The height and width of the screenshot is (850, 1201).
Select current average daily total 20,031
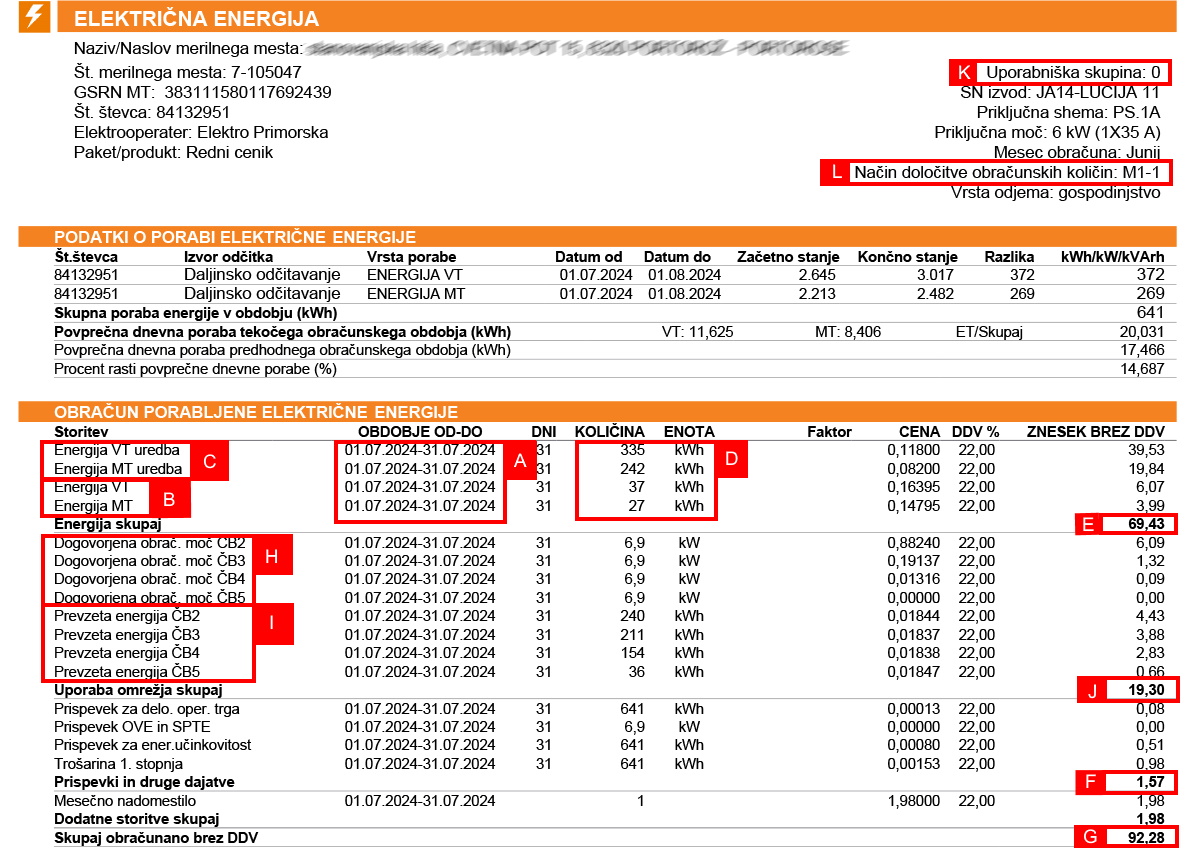1141,332
